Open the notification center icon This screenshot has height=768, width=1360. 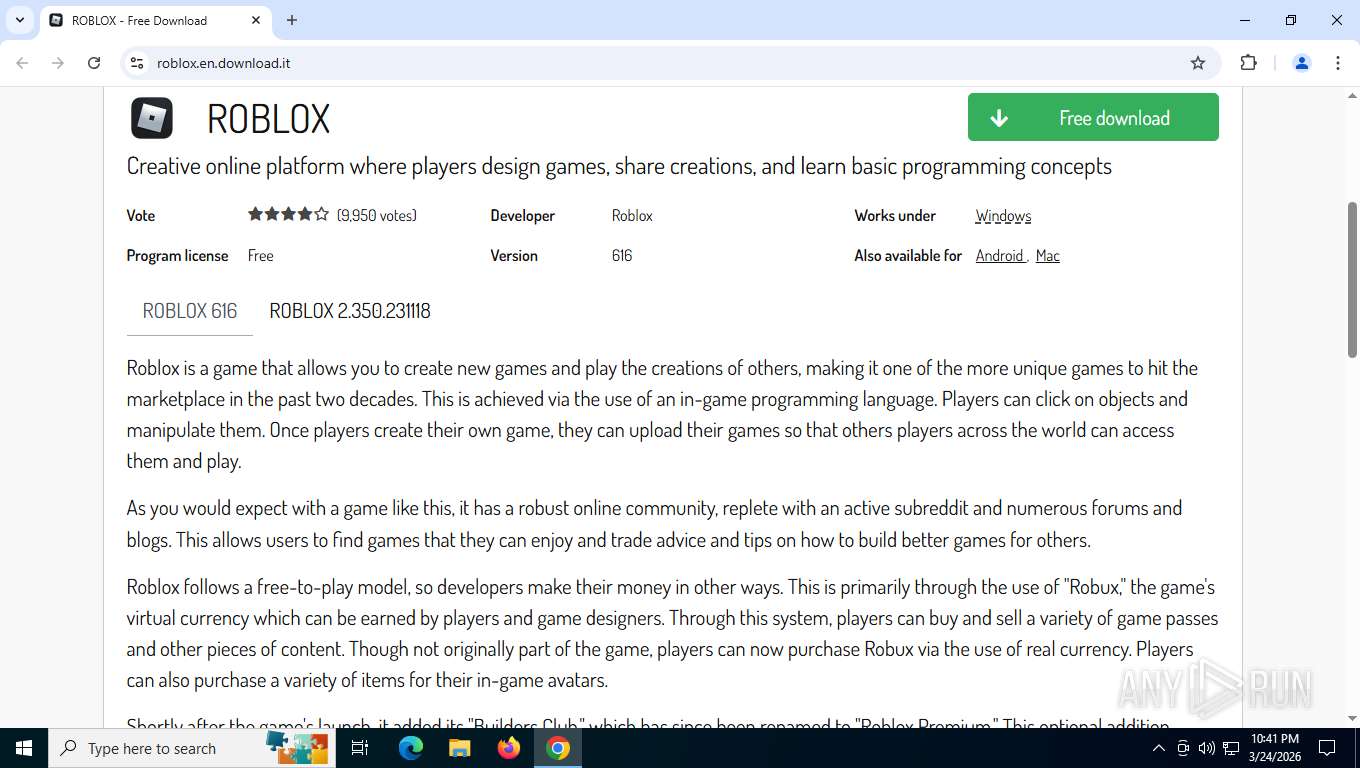[x=1327, y=748]
